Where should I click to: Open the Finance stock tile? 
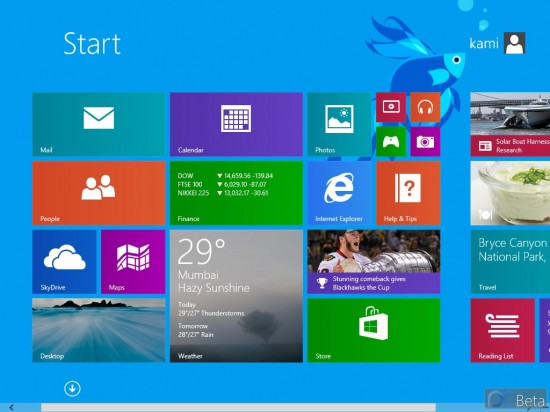point(236,193)
